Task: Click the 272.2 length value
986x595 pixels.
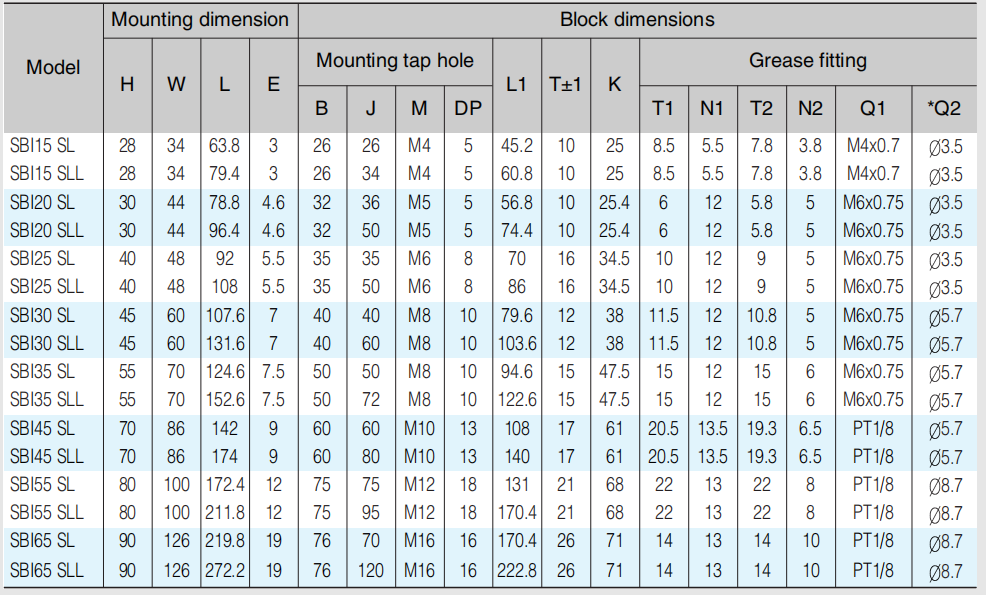Action: click(x=225, y=570)
